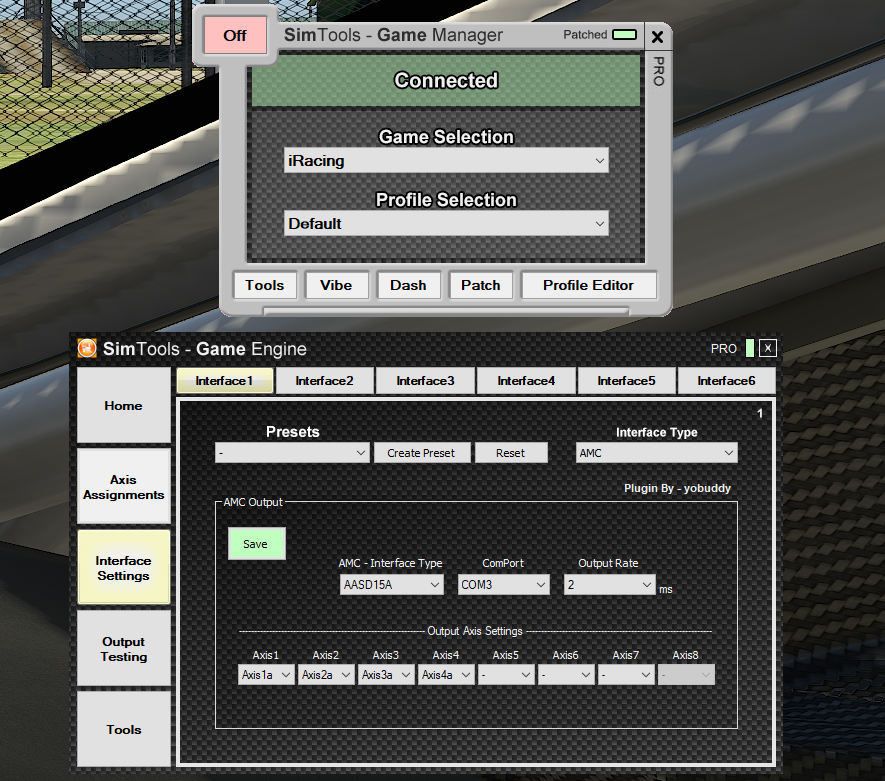Viewport: 885px width, 781px height.
Task: Open the Axis4 dropdown showing Axis4a
Action: (446, 674)
